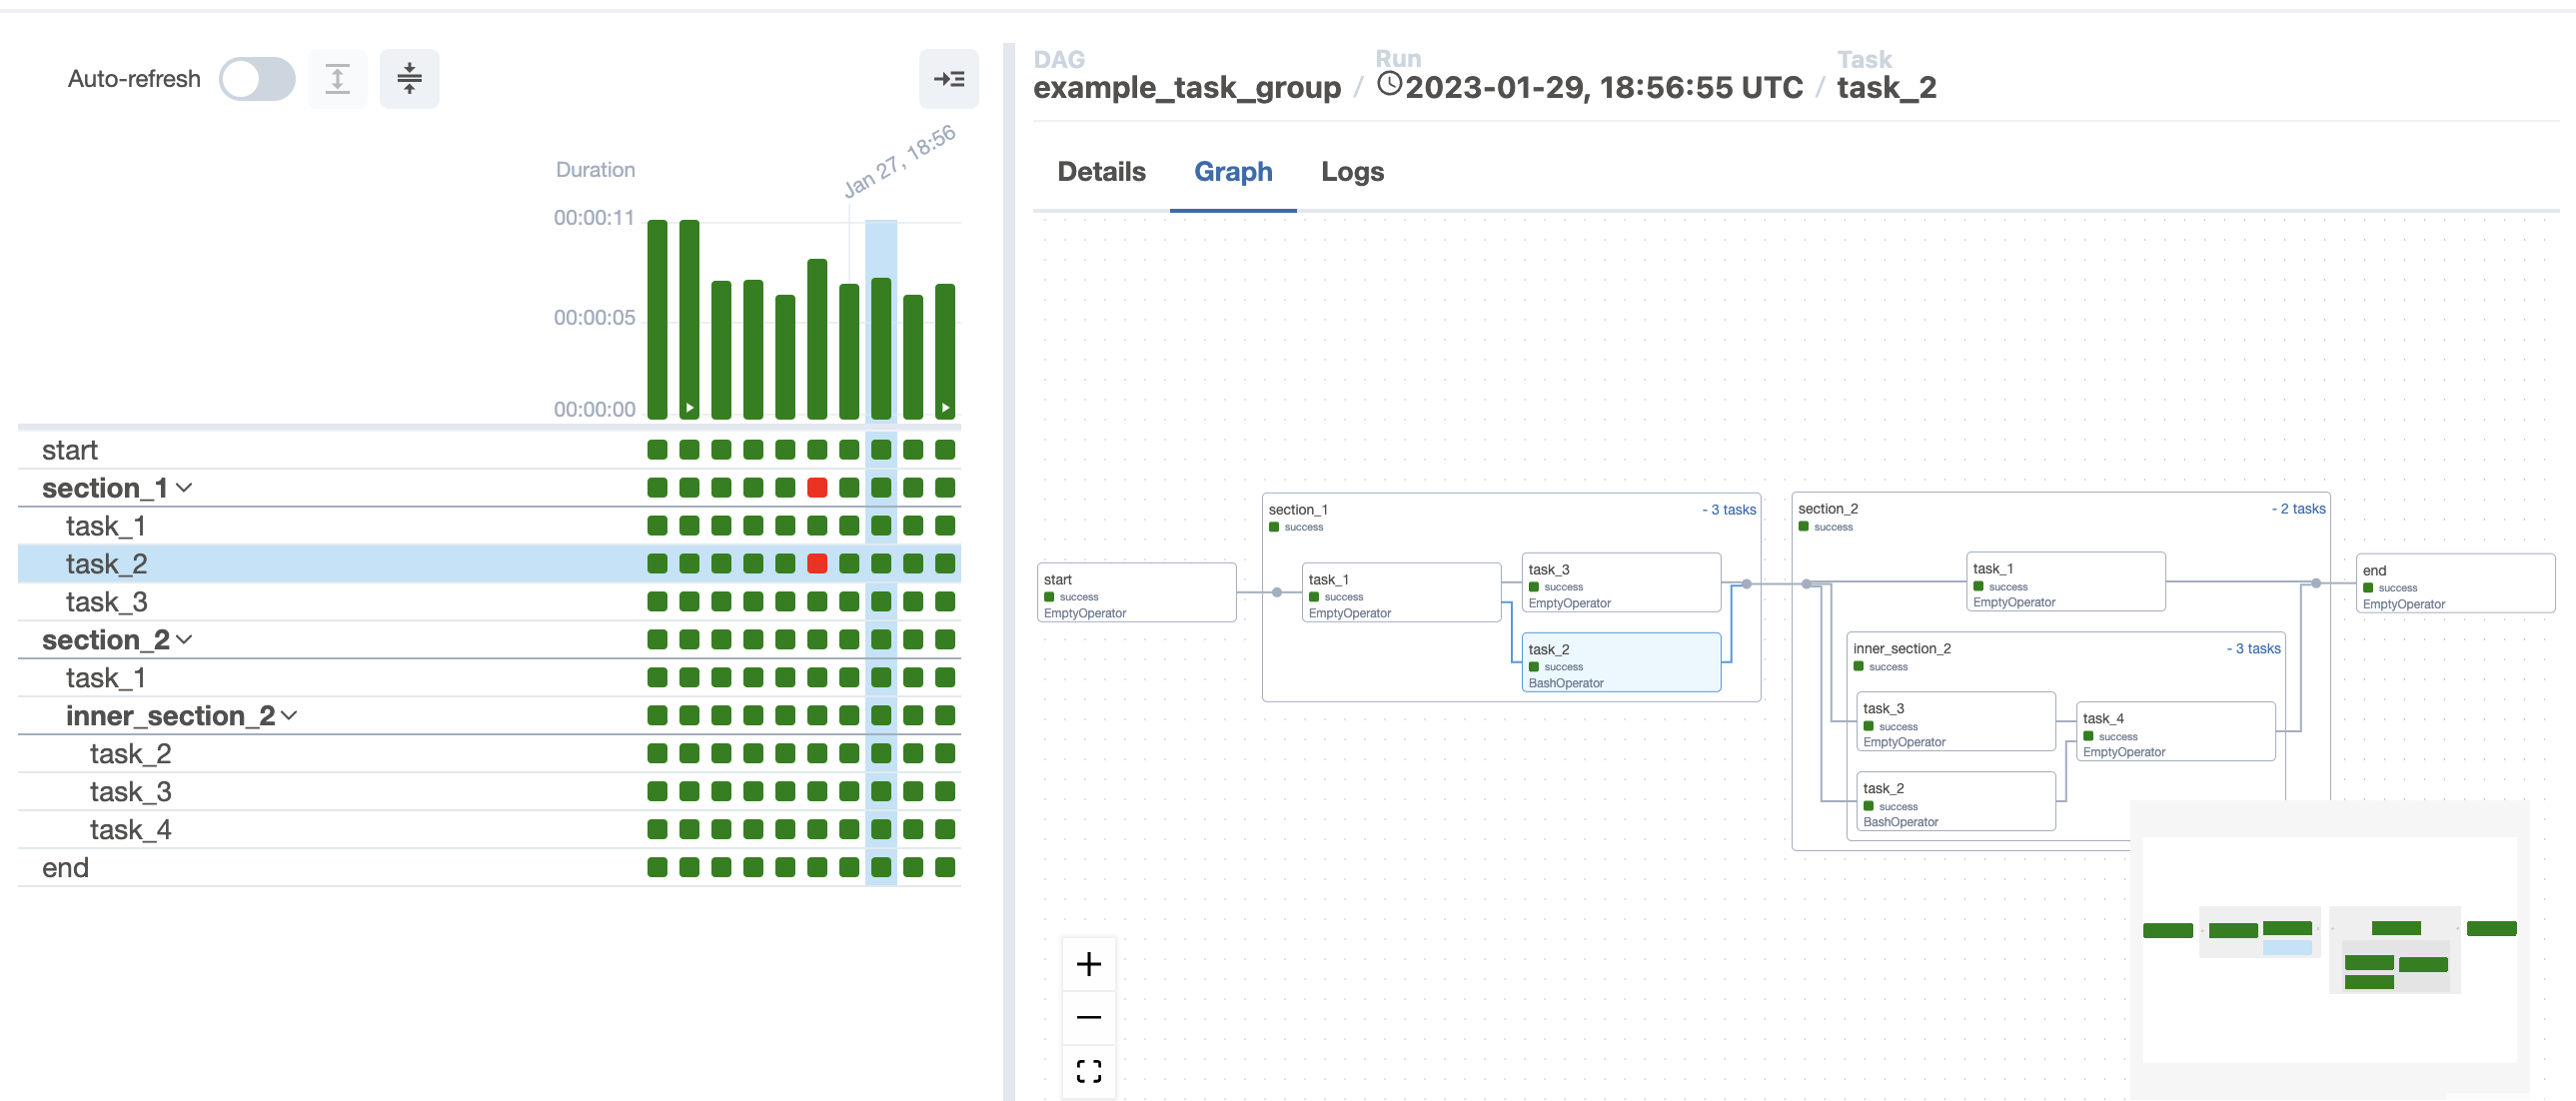Switch to the Details tab
Image resolution: width=2576 pixels, height=1101 pixels.
(x=1101, y=171)
